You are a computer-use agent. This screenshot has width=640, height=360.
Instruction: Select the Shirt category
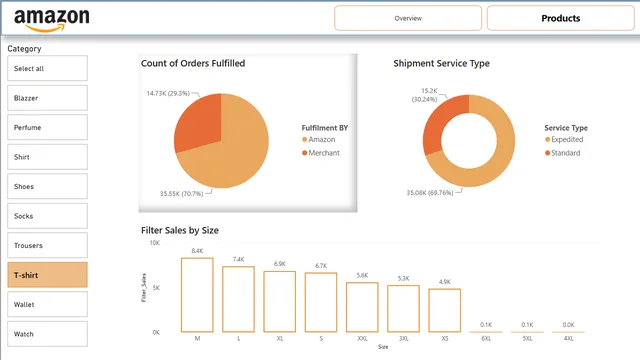47,157
